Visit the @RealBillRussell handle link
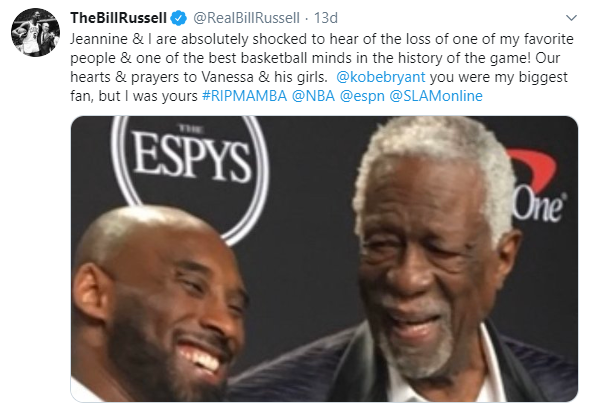592x407 pixels. point(246,18)
